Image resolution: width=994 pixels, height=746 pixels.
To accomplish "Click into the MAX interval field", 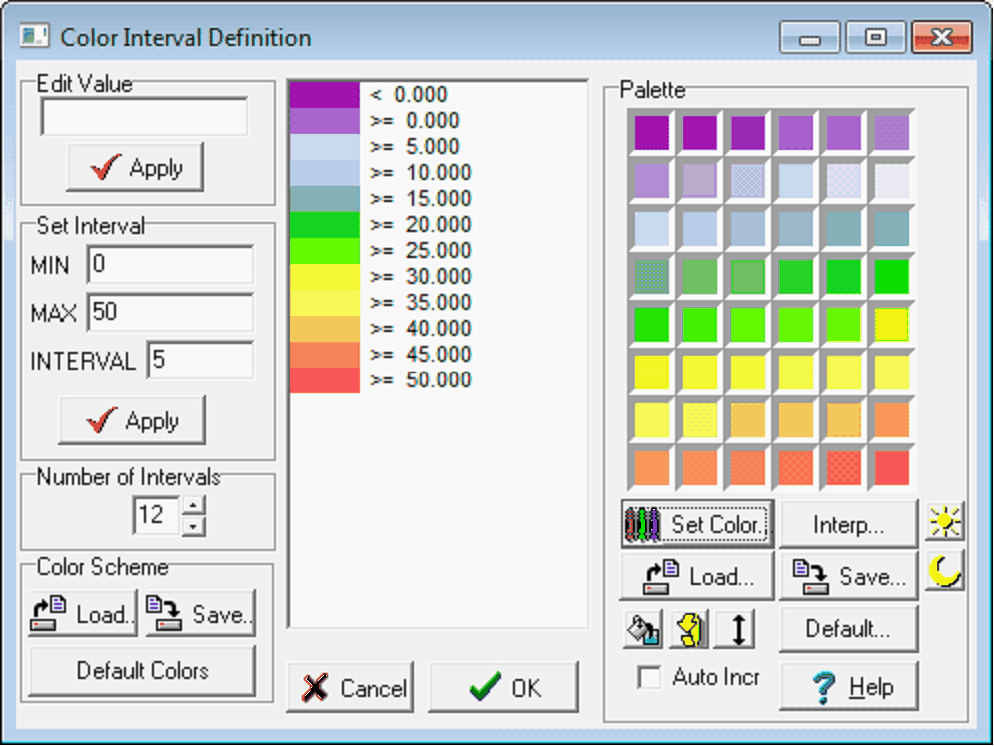I will (x=170, y=312).
